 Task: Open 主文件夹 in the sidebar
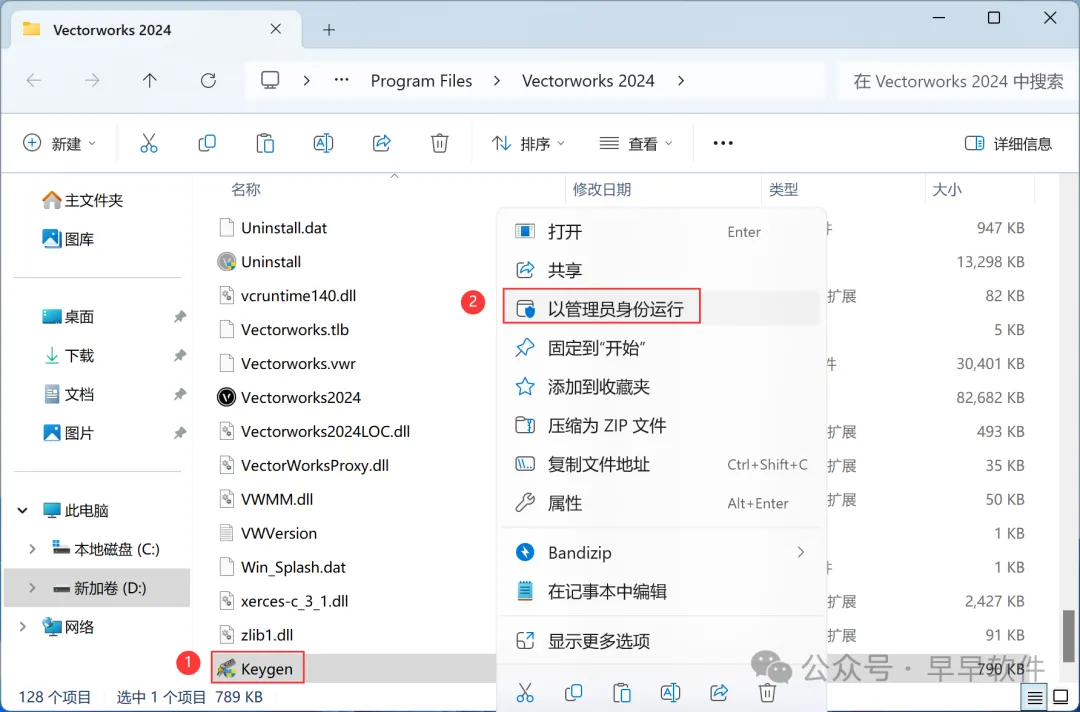tap(82, 200)
